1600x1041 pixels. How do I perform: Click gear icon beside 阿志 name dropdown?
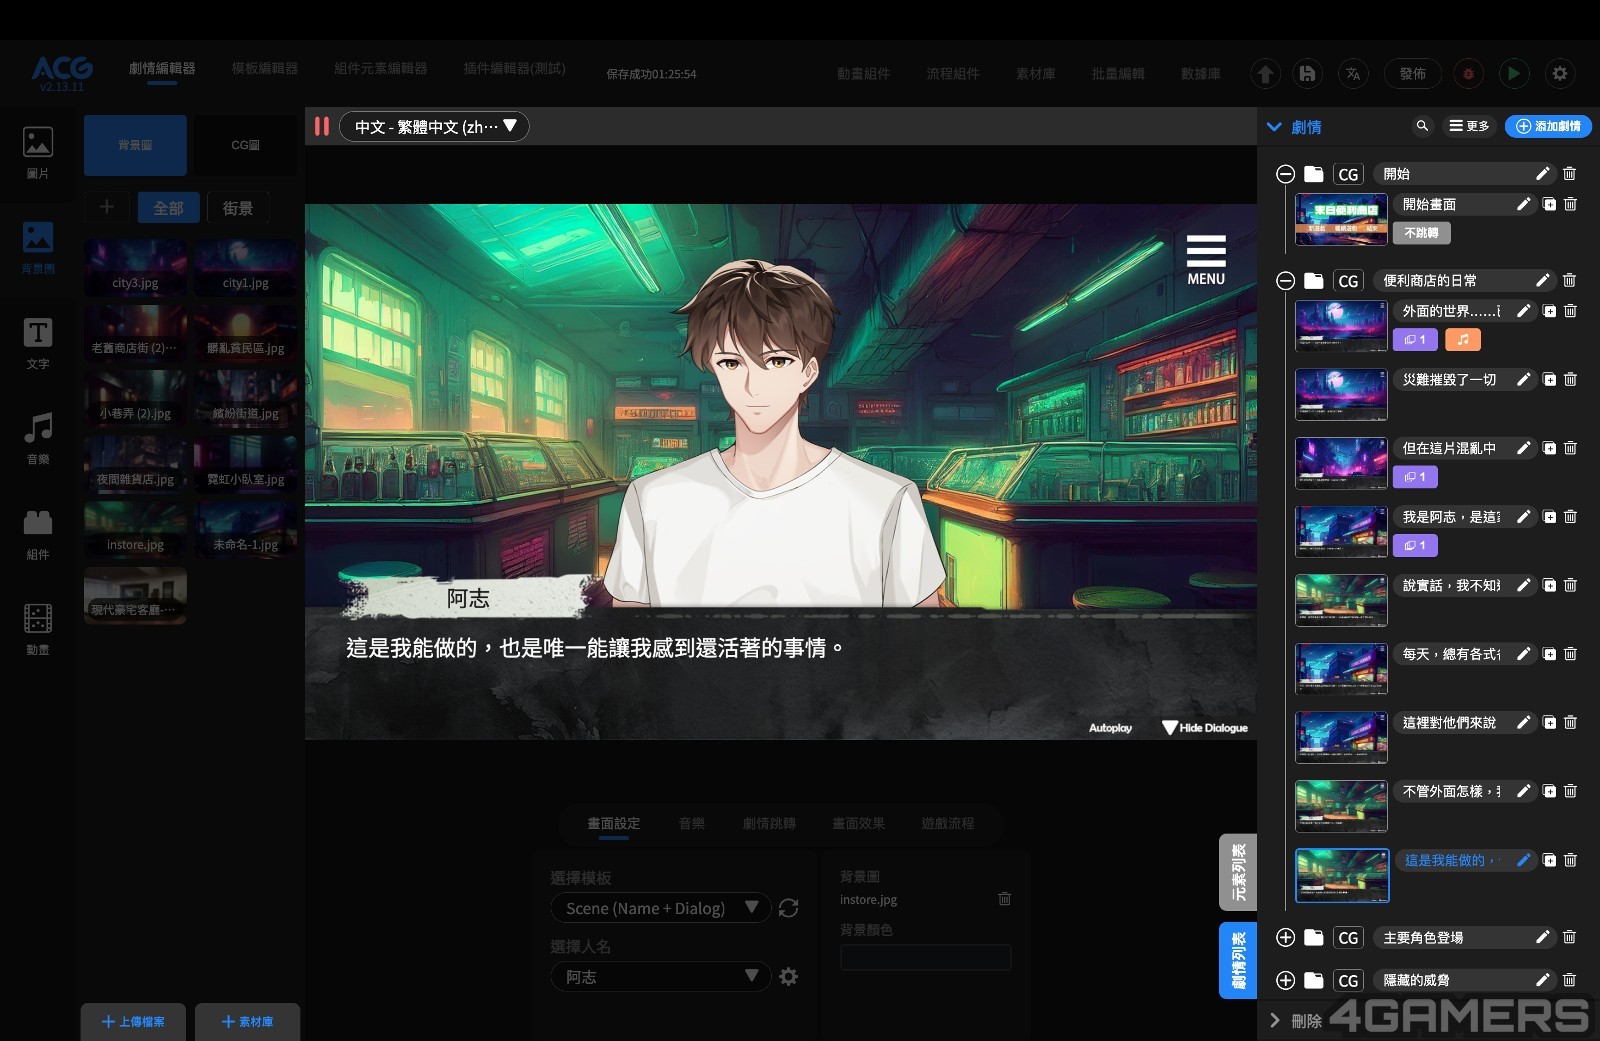789,976
